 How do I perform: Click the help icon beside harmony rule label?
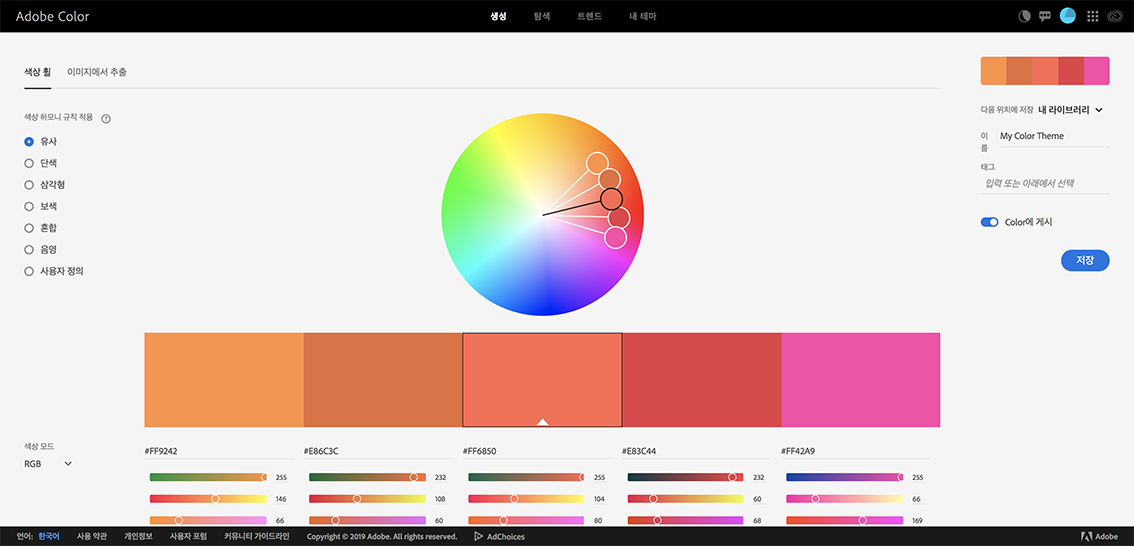click(106, 119)
